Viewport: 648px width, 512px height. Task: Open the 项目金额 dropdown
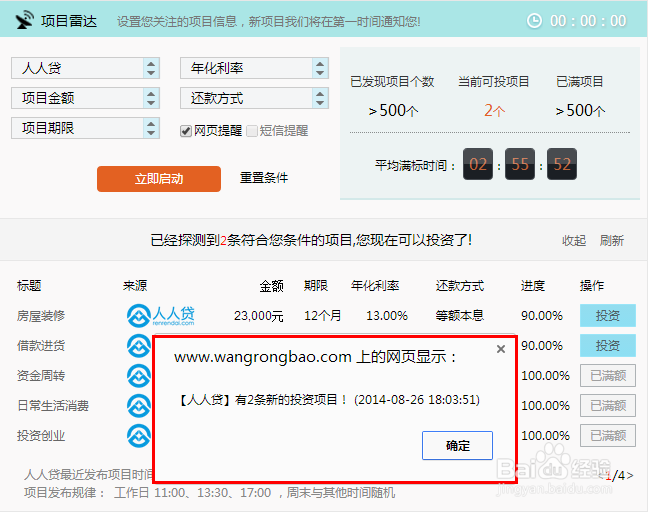86,98
